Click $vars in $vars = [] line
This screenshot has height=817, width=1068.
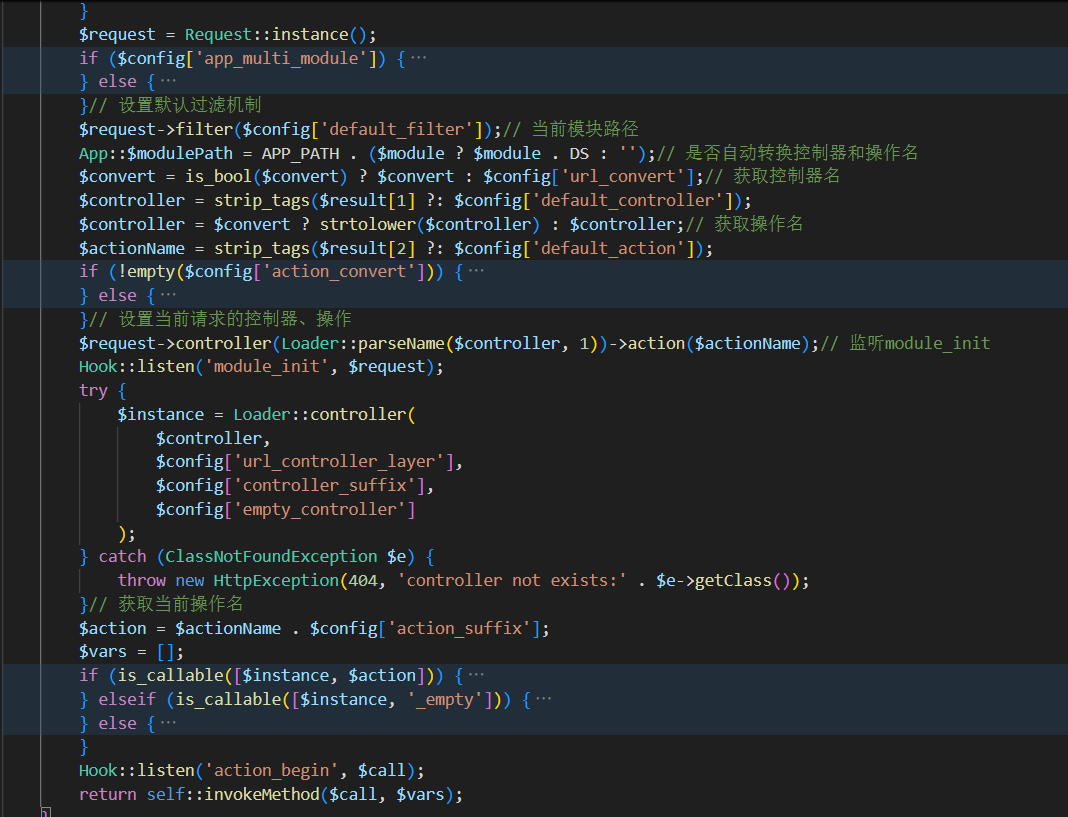[x=102, y=652]
